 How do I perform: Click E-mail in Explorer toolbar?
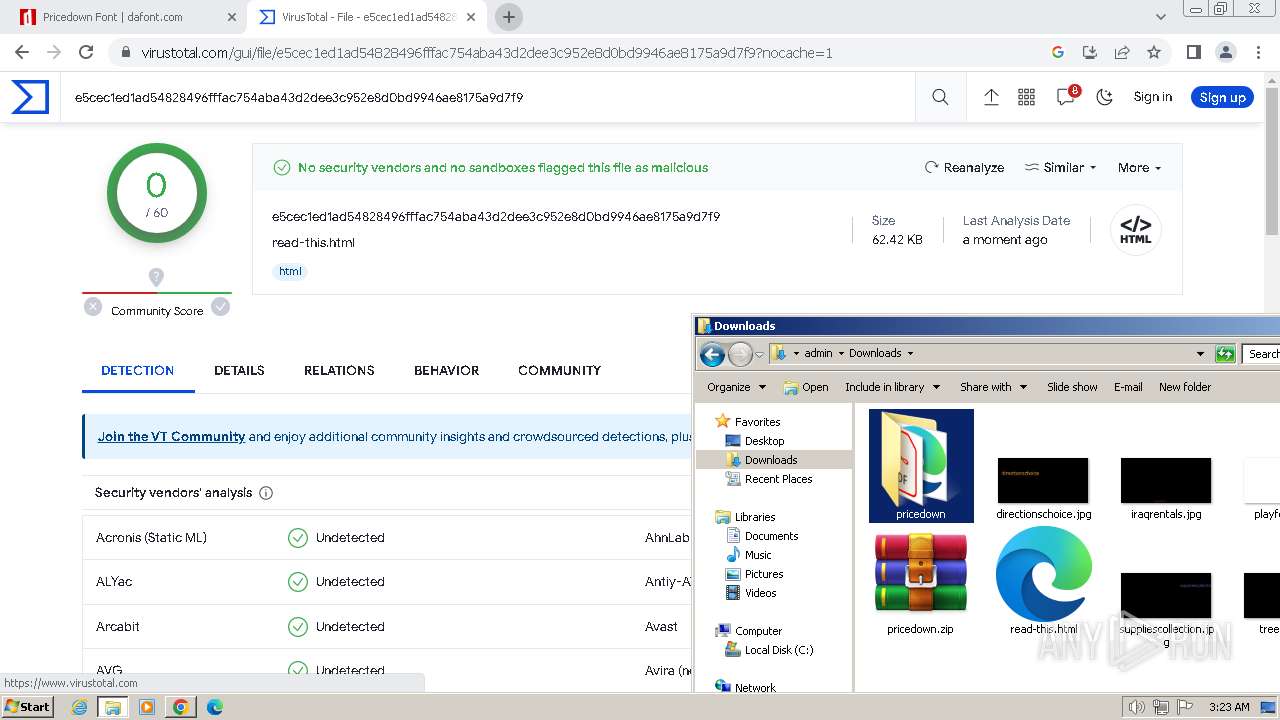pos(1128,387)
